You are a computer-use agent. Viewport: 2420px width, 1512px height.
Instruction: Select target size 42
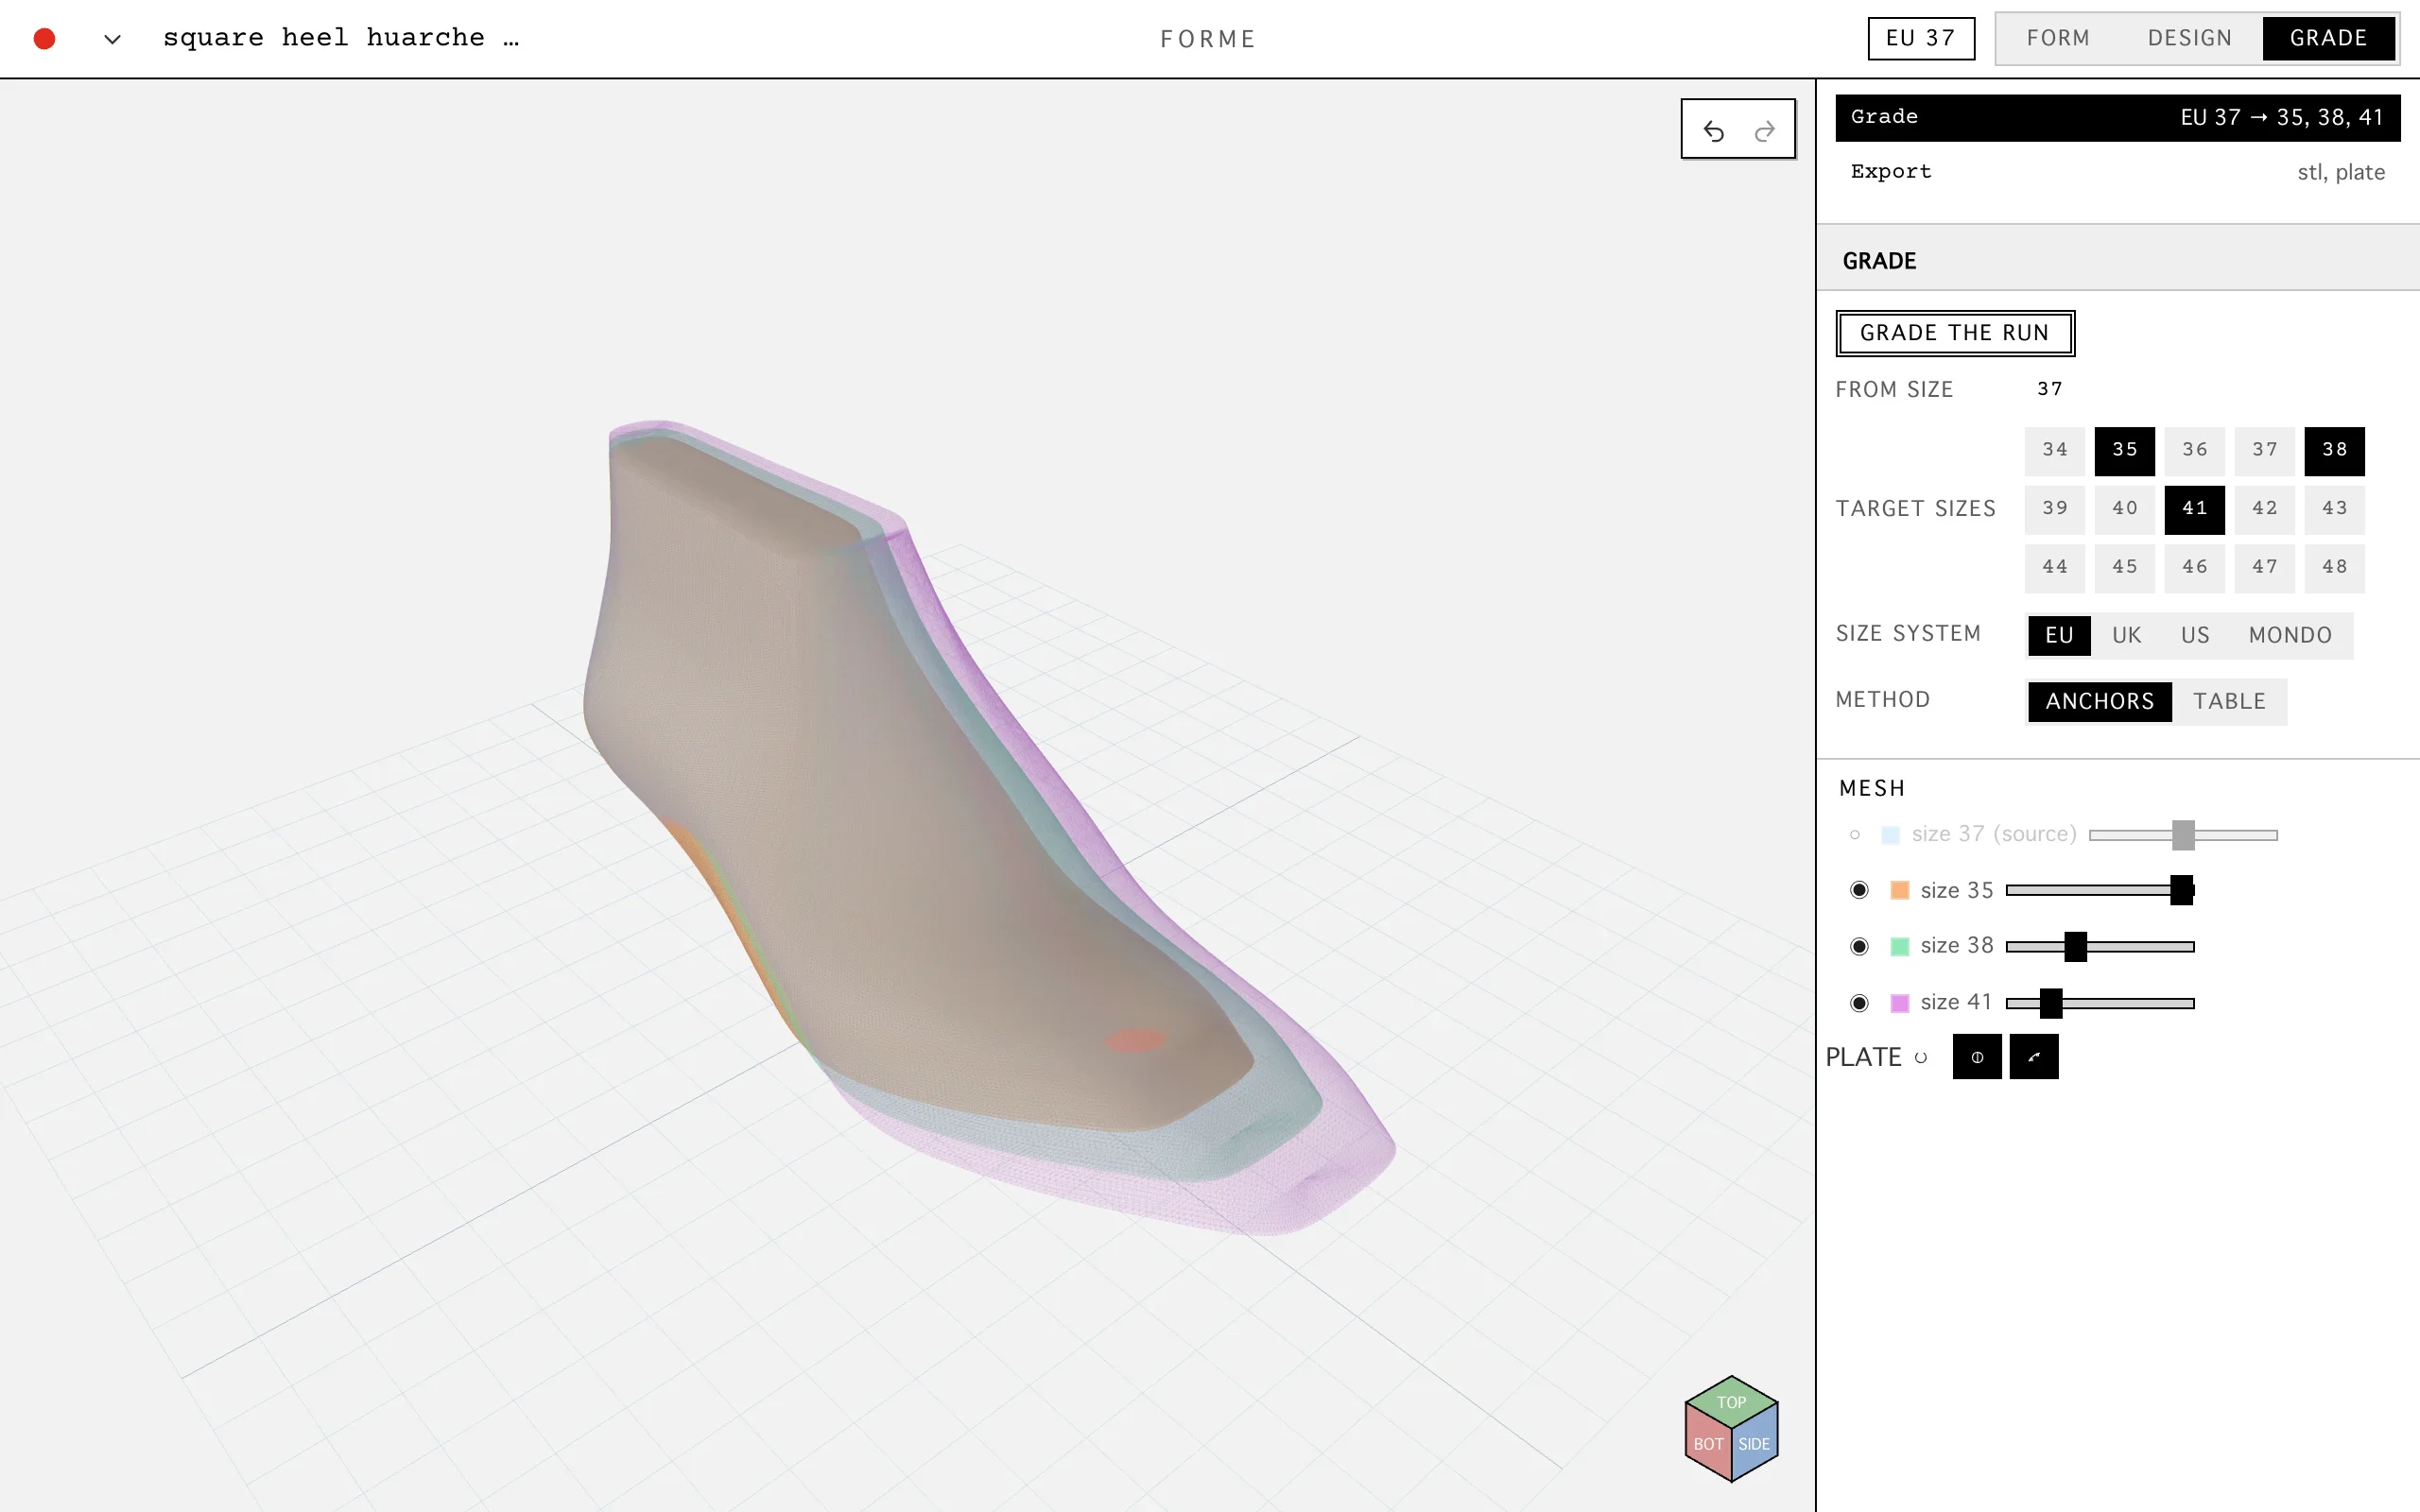pos(2264,508)
